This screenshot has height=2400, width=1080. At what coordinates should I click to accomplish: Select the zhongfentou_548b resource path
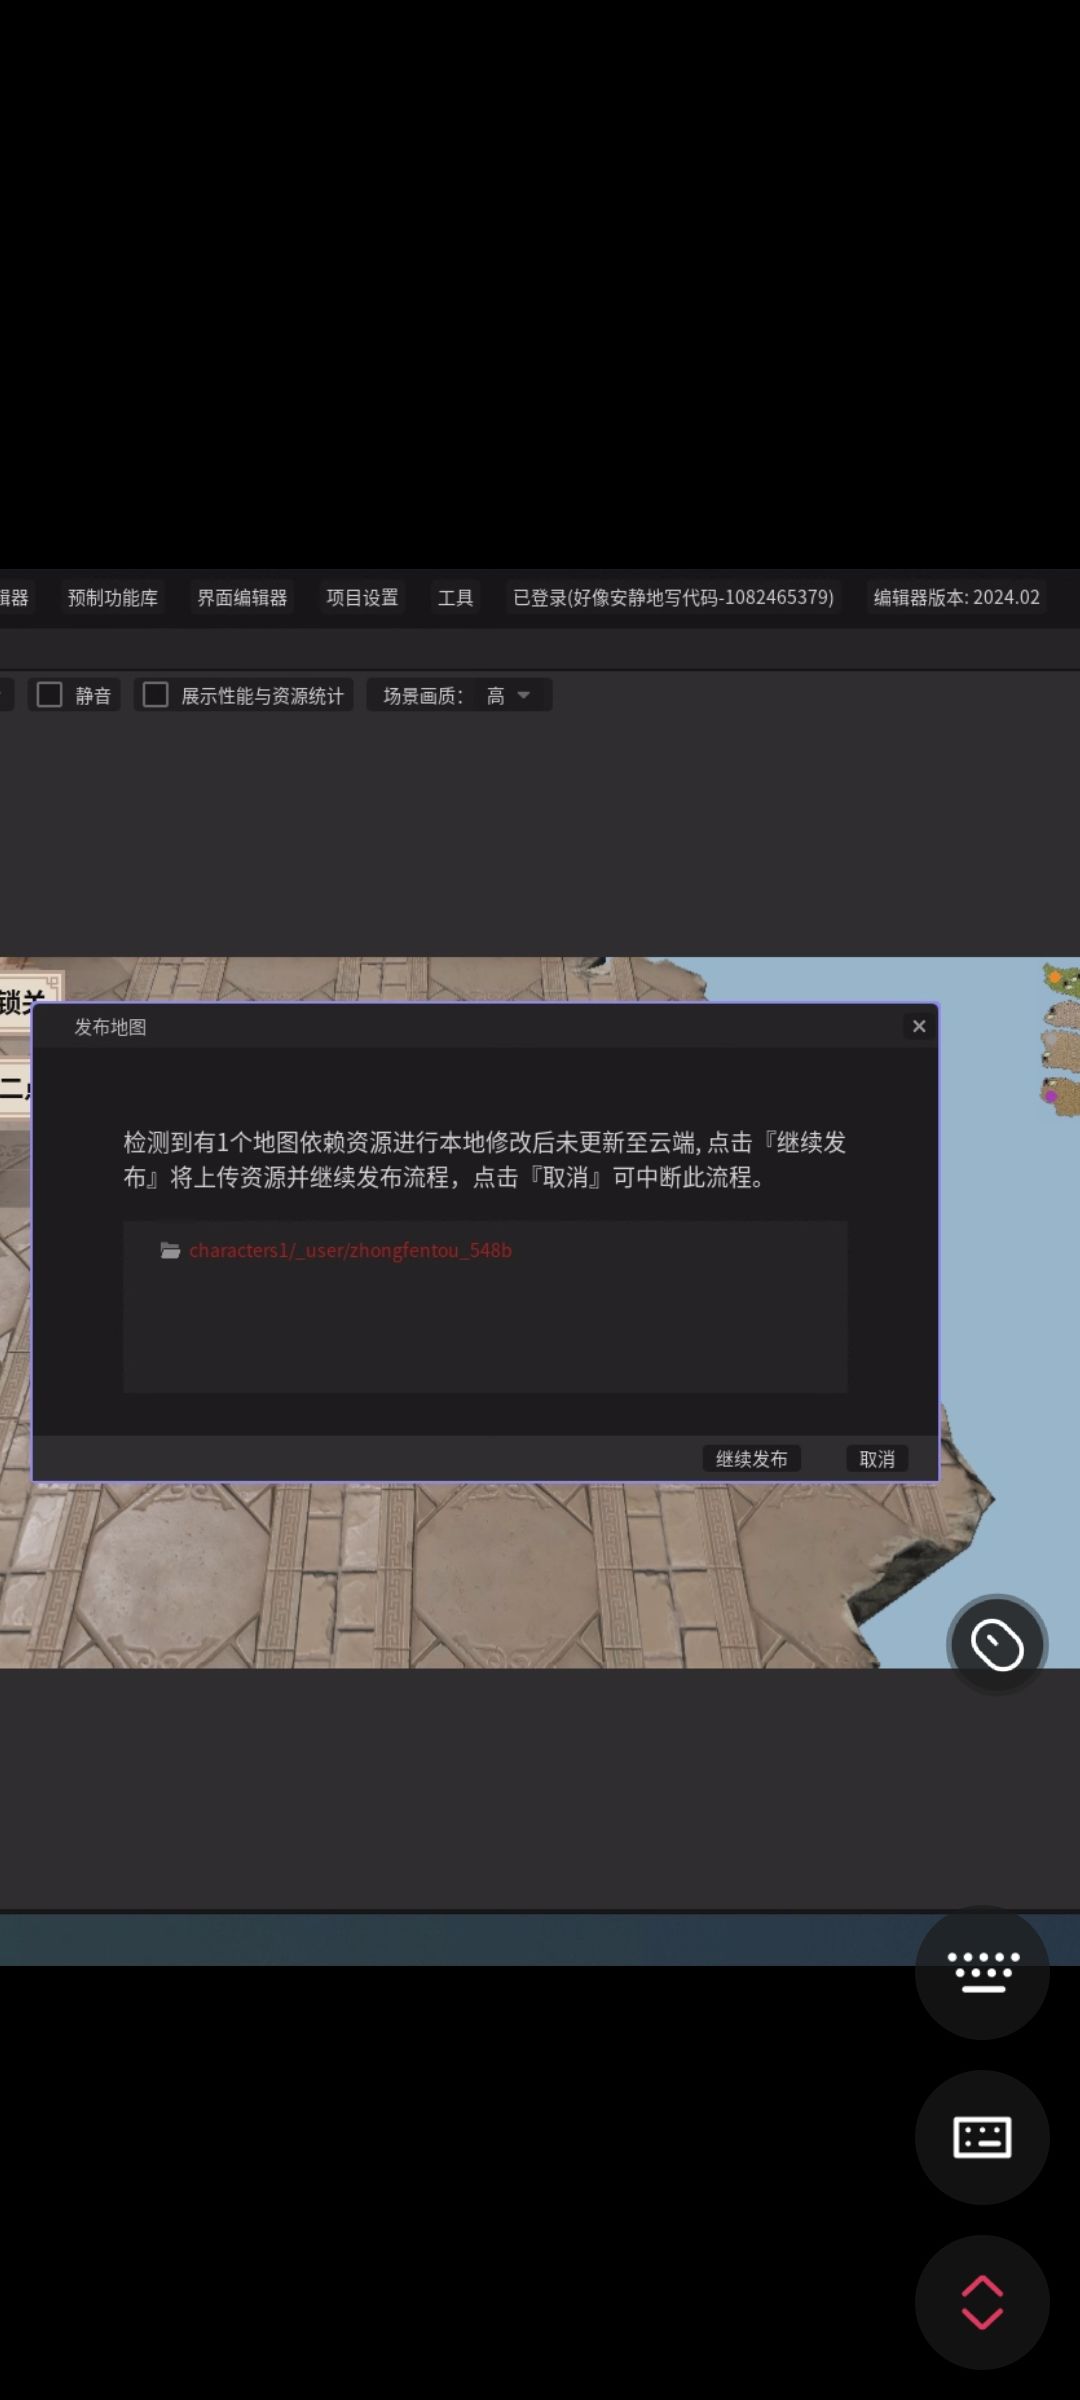pos(350,1251)
